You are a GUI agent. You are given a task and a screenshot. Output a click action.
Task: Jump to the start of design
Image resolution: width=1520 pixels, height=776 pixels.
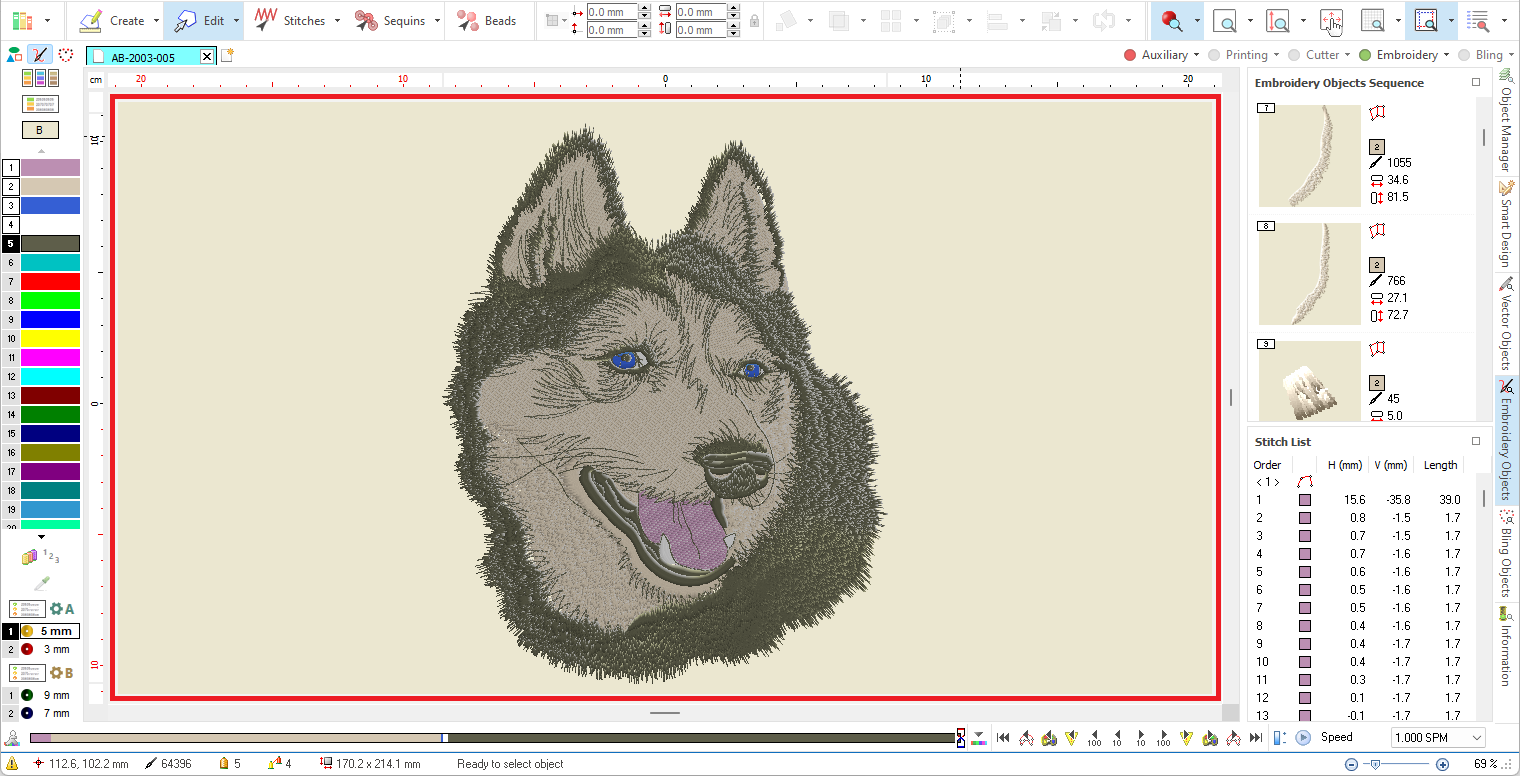(x=1003, y=738)
